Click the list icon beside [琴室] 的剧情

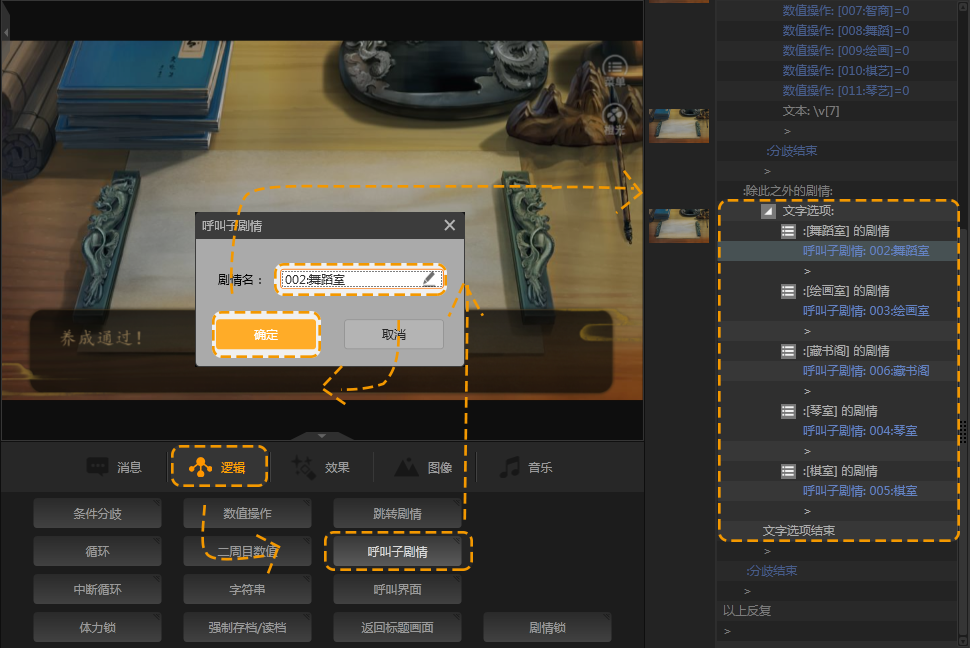788,411
